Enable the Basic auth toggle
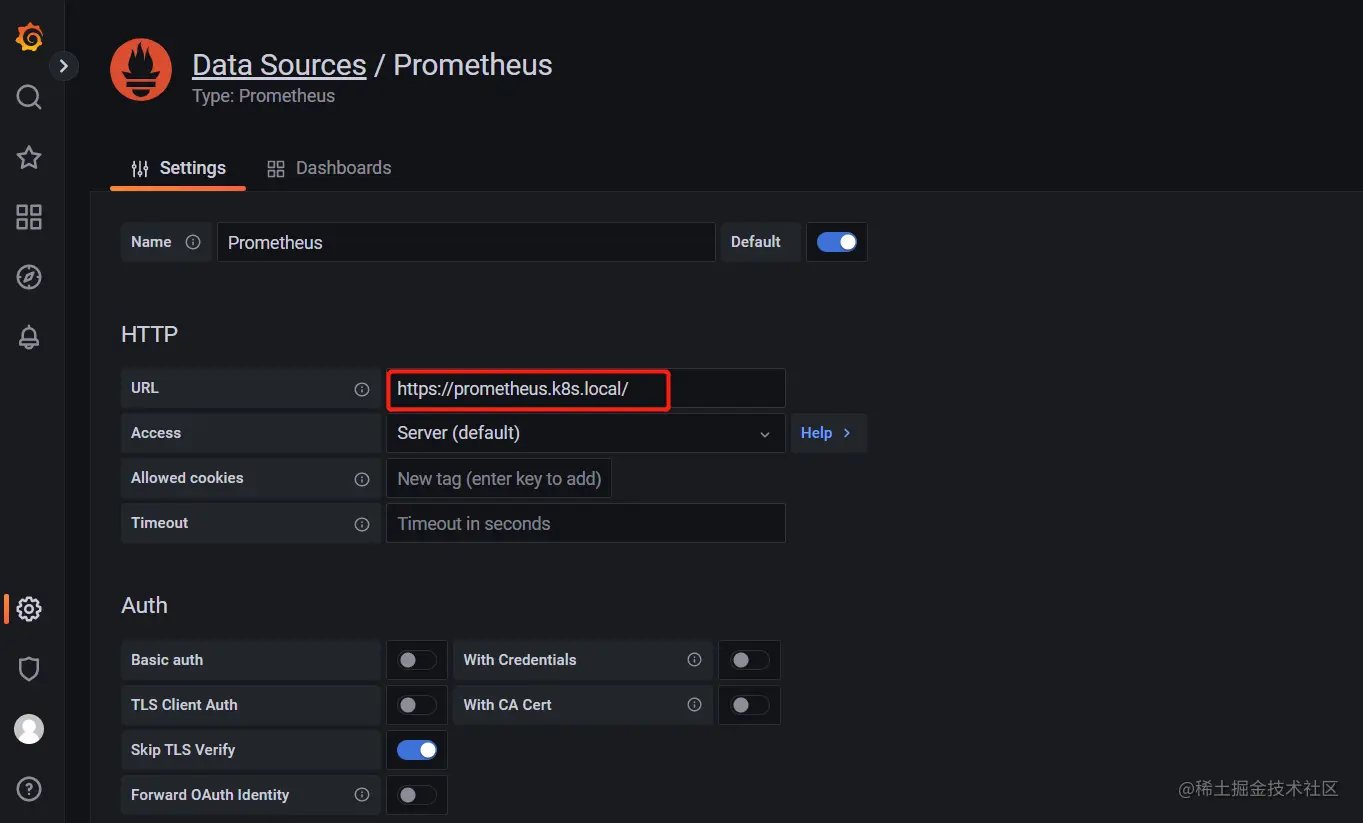Screen dimensions: 1363x823 416,660
